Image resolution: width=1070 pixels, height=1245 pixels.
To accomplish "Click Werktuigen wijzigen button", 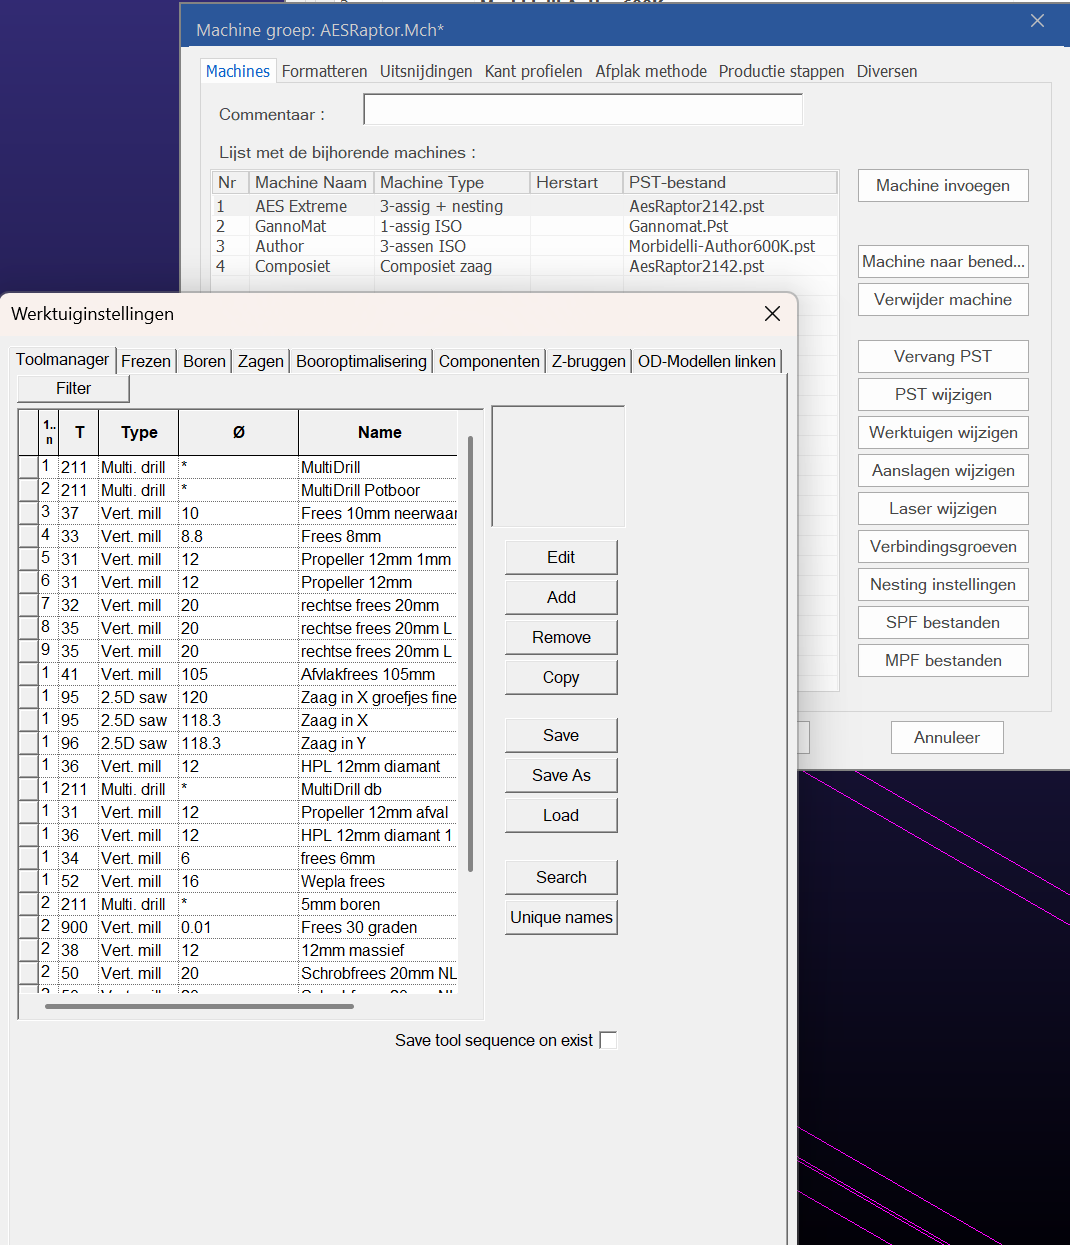I will click(x=943, y=432).
